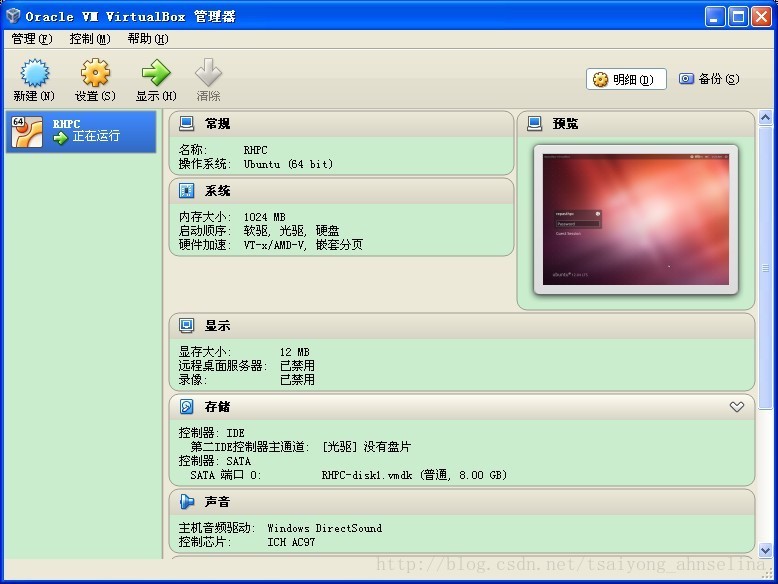
Task: Open the Storage (存储) section header title
Action: point(217,406)
